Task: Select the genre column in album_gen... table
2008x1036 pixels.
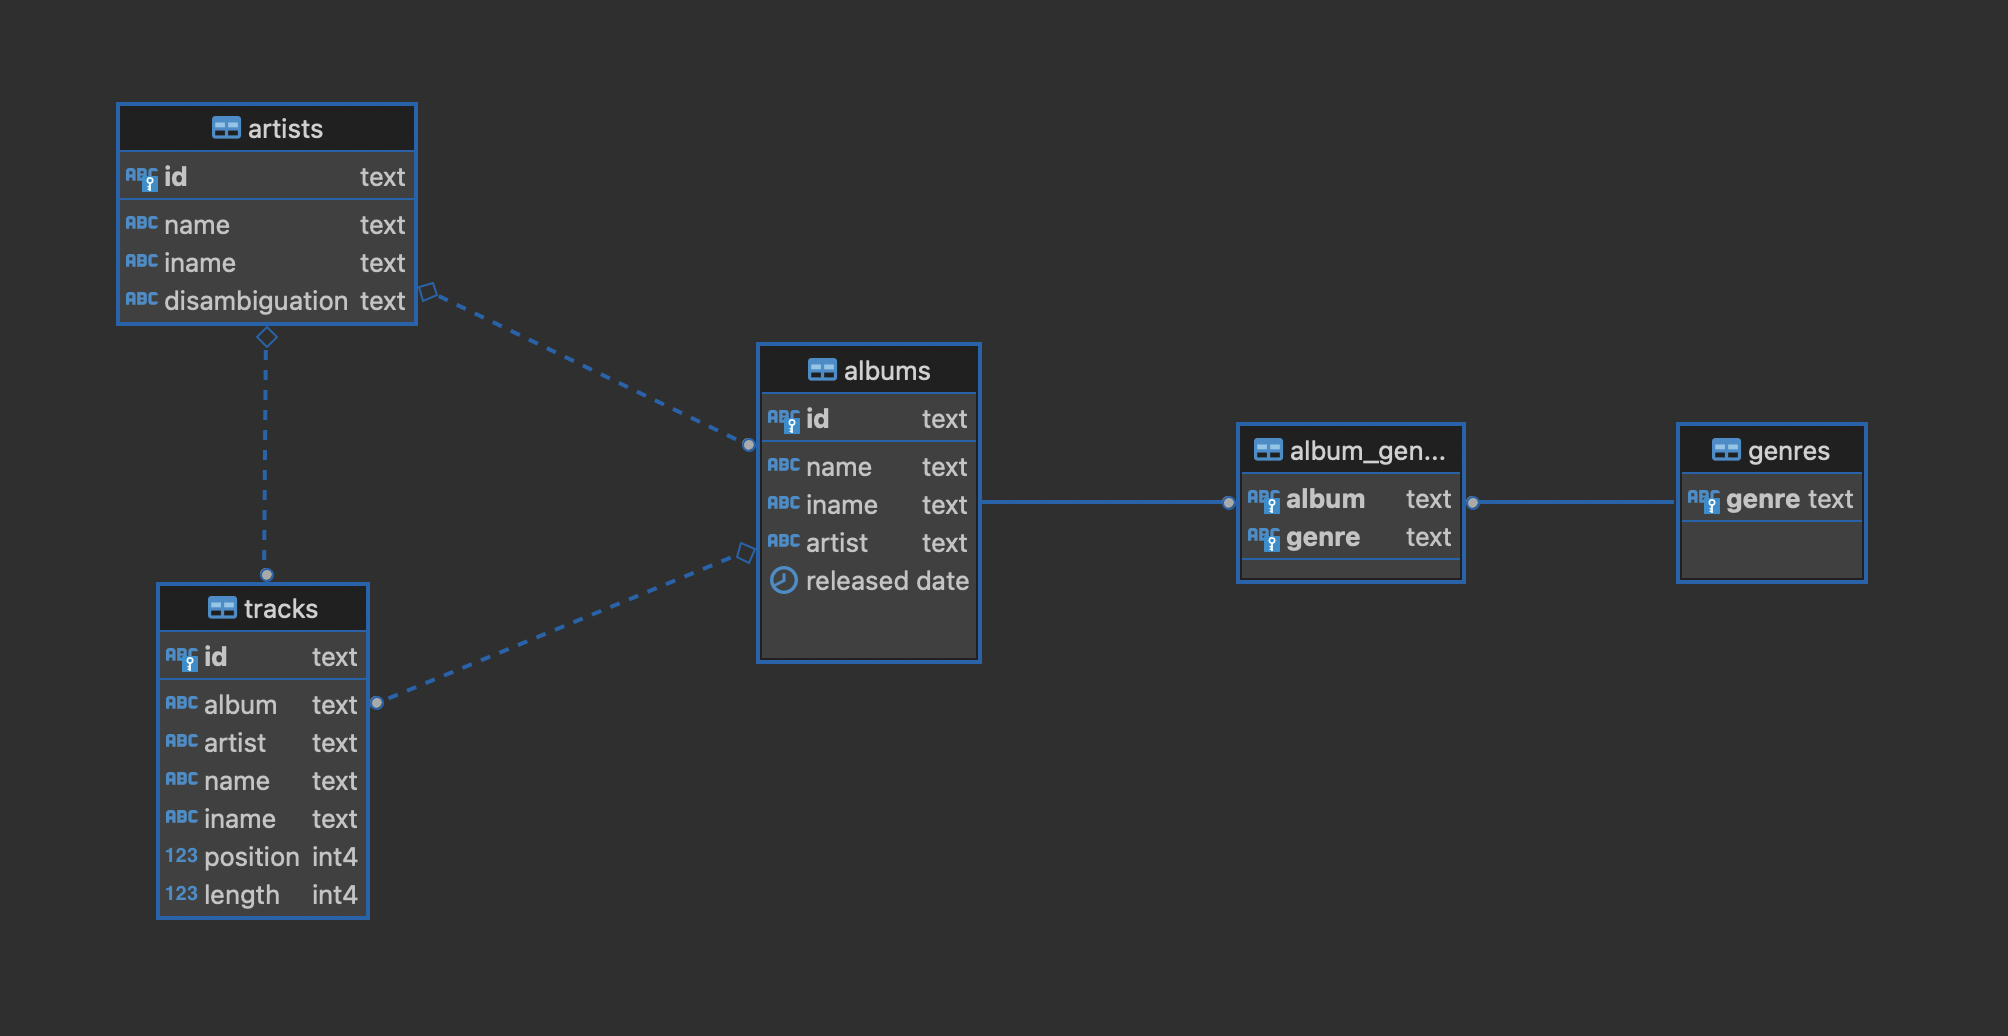Action: [x=1350, y=538]
